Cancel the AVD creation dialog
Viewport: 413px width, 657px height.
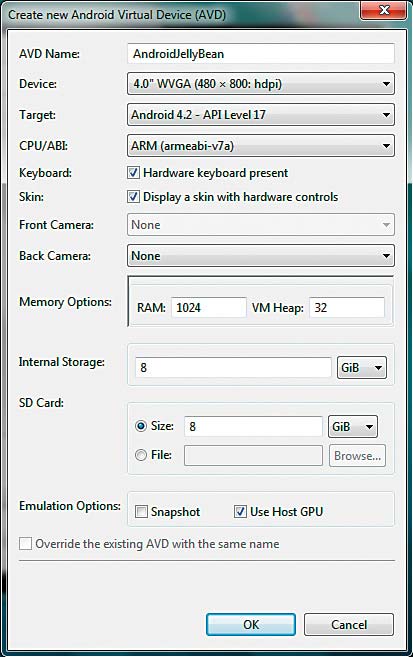point(349,625)
